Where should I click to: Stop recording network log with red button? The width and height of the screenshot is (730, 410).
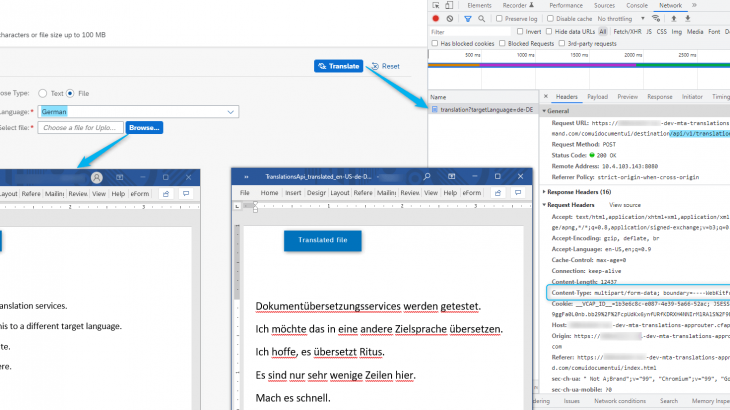pos(436,19)
